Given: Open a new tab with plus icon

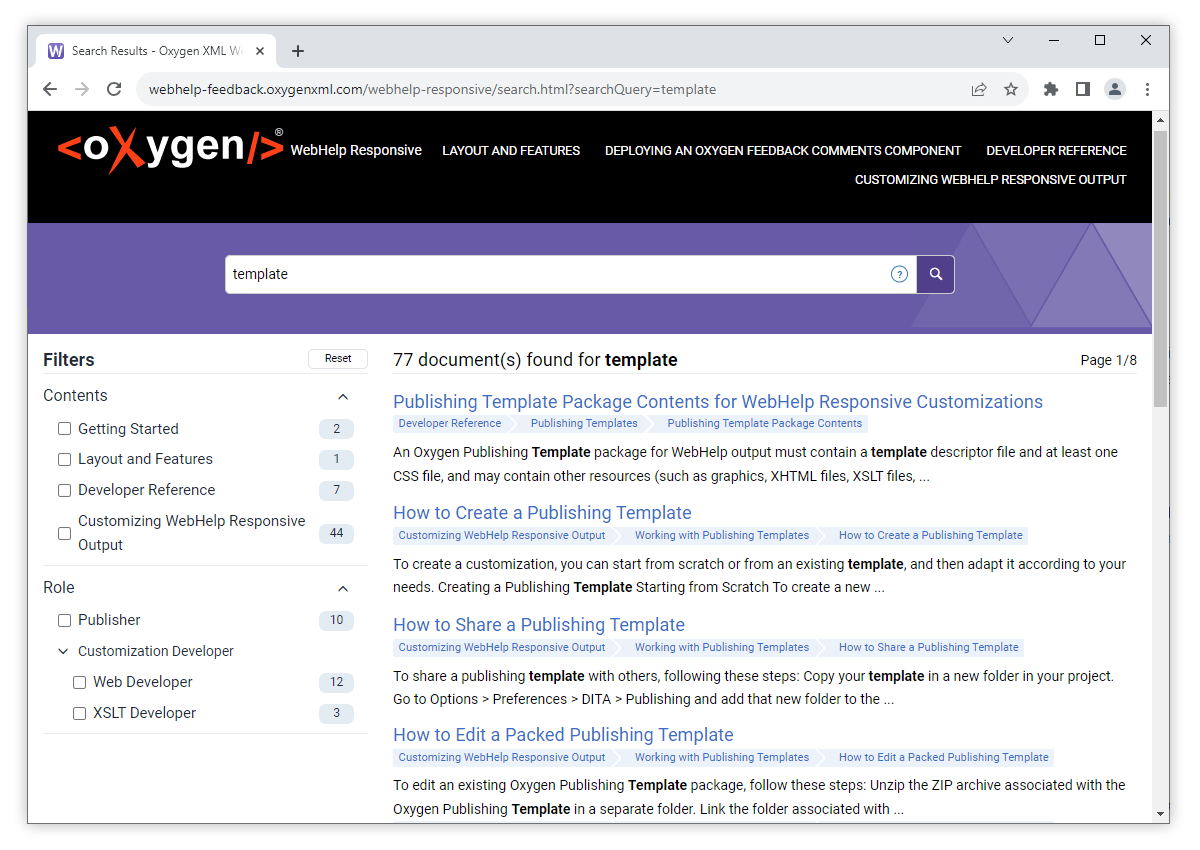Looking at the screenshot, I should 298,51.
